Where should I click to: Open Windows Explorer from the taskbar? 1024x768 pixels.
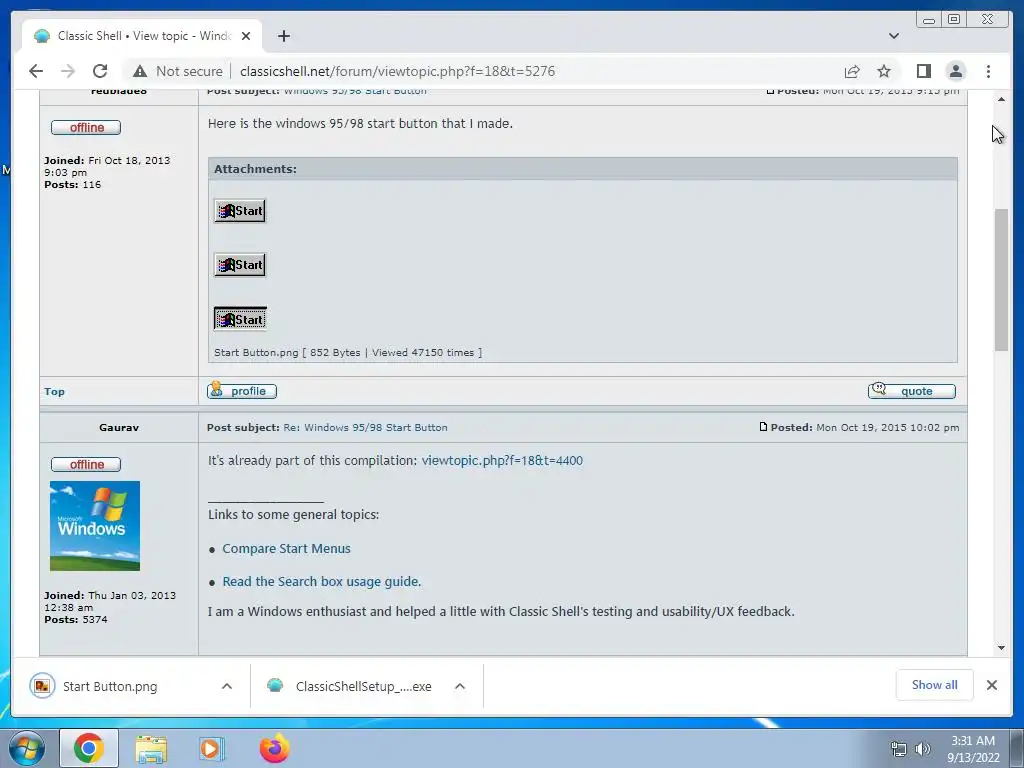click(151, 749)
